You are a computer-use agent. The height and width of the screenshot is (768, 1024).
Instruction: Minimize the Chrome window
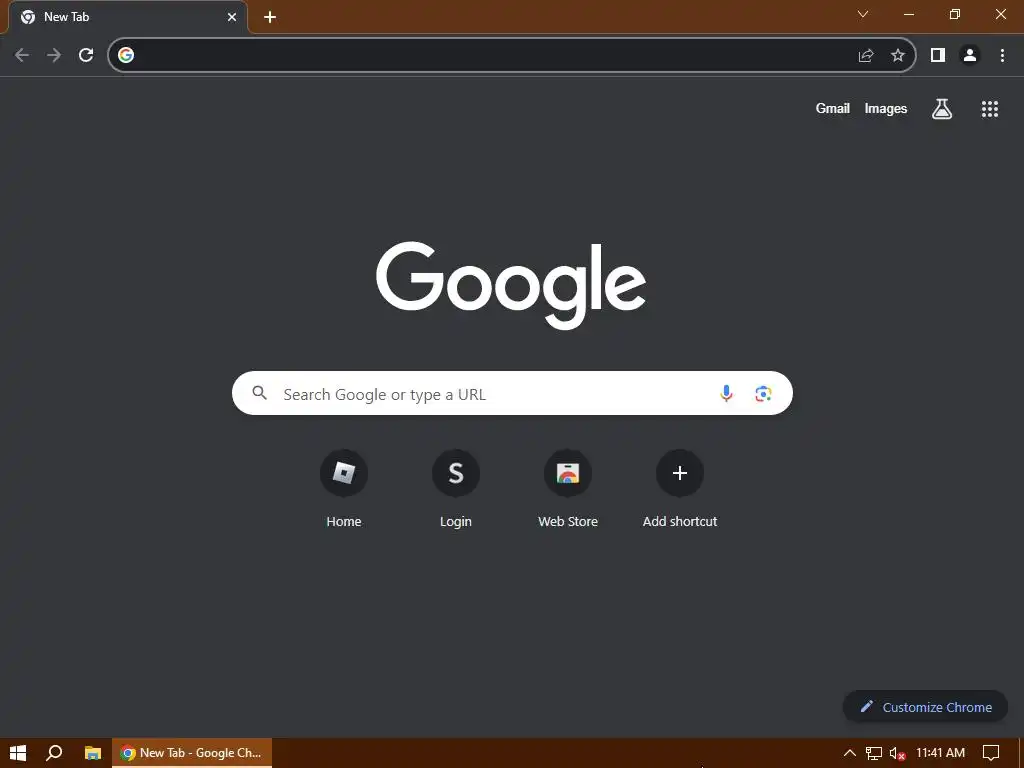tap(909, 14)
